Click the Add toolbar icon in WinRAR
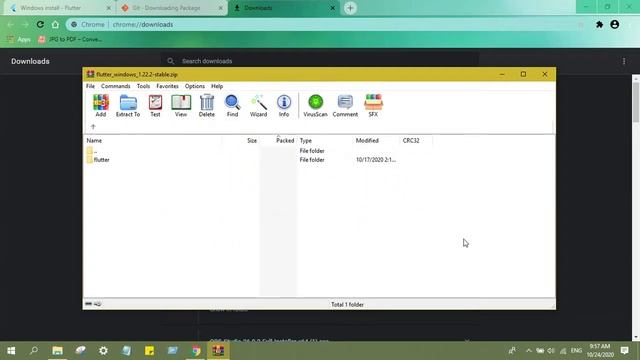The image size is (640, 360). pyautogui.click(x=101, y=105)
